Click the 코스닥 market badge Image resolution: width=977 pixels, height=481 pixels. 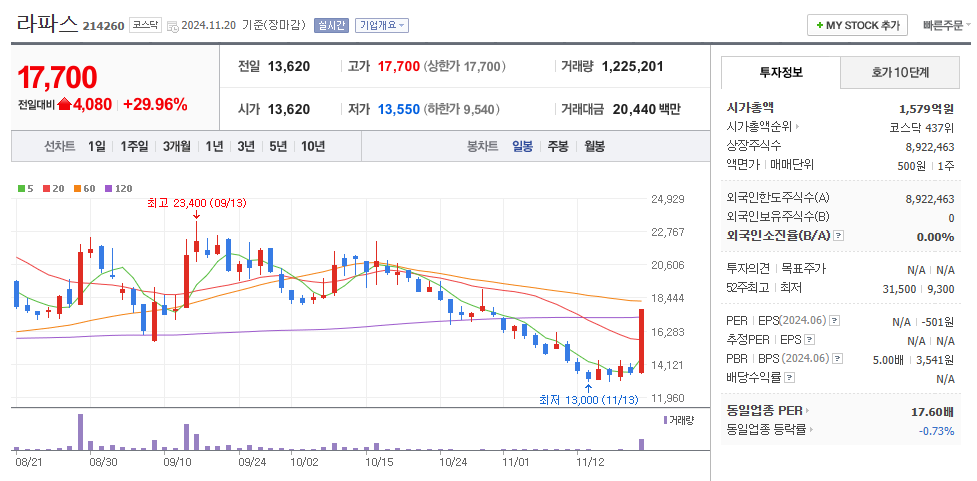coord(145,26)
